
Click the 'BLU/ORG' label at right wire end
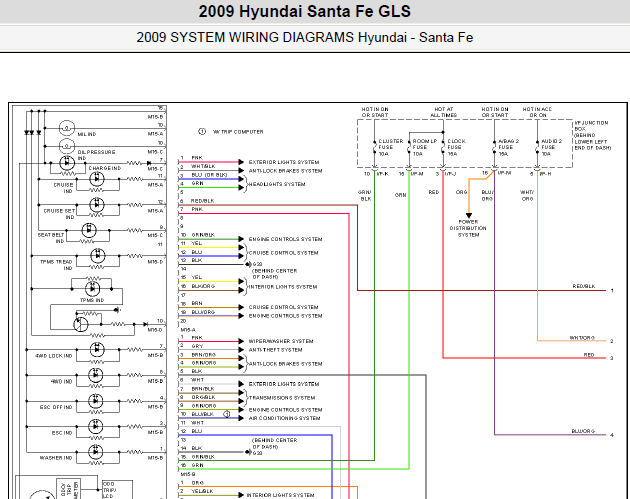click(583, 431)
